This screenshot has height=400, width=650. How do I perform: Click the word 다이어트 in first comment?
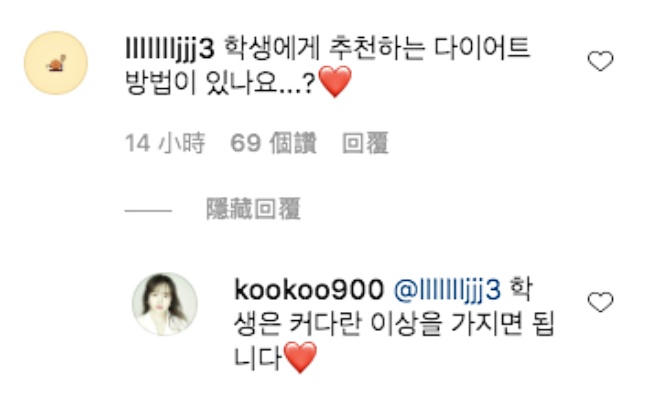tap(482, 49)
